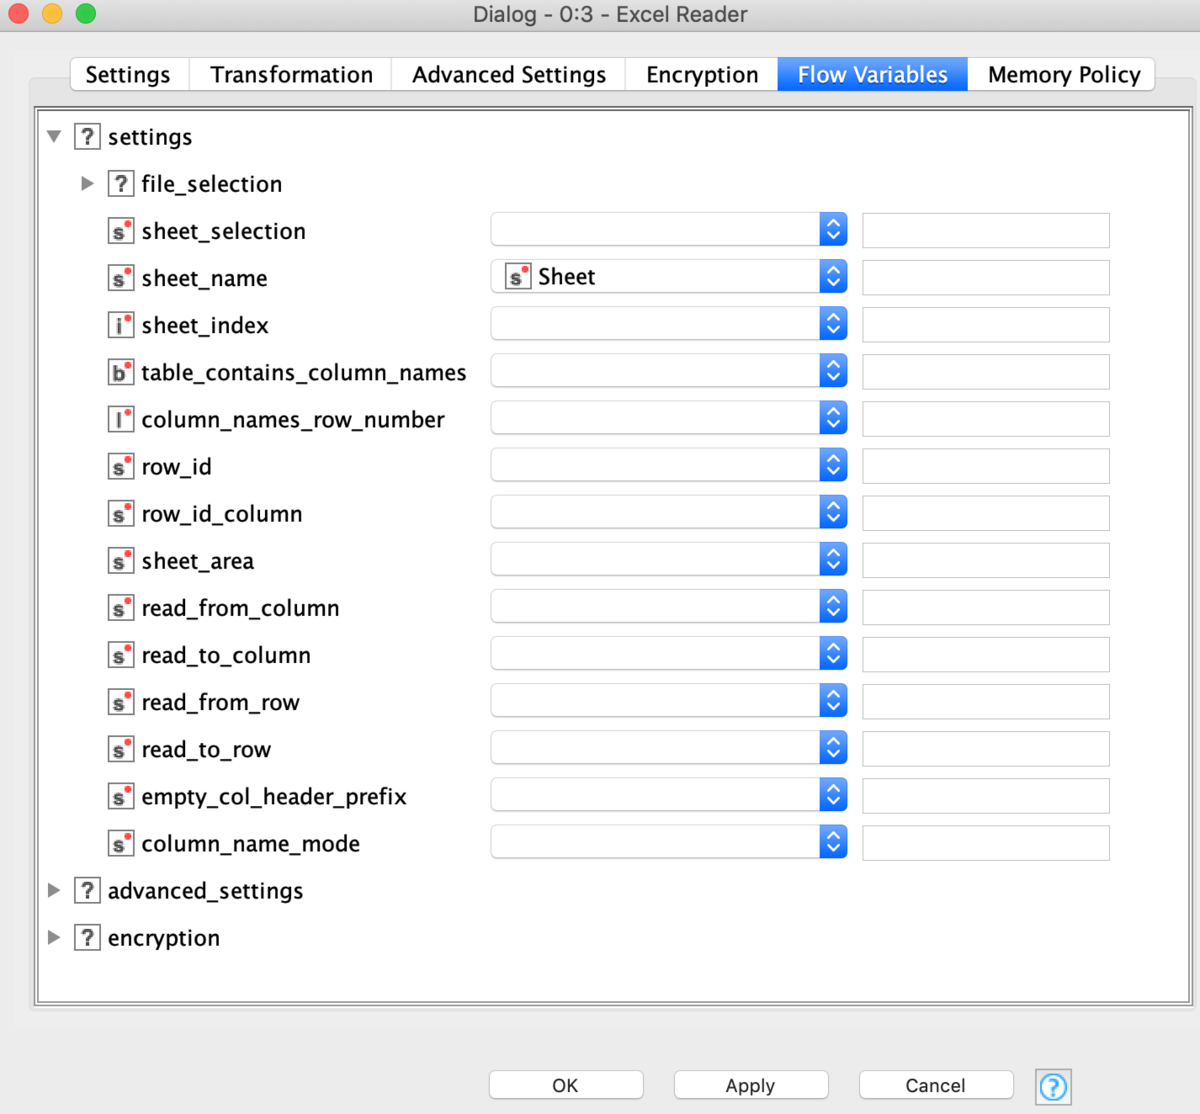Click the string icon next to read_from_column
Screen dimensions: 1200x1114
point(121,607)
